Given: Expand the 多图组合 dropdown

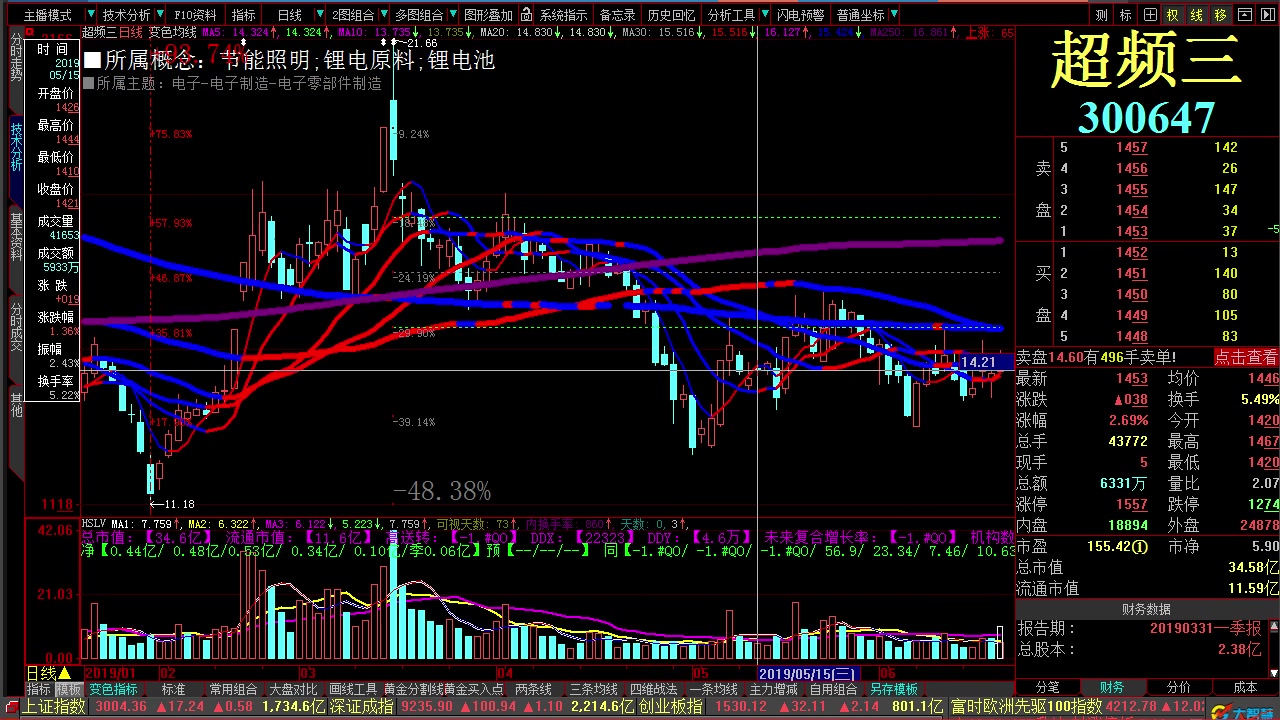Looking at the screenshot, I should coord(425,15).
